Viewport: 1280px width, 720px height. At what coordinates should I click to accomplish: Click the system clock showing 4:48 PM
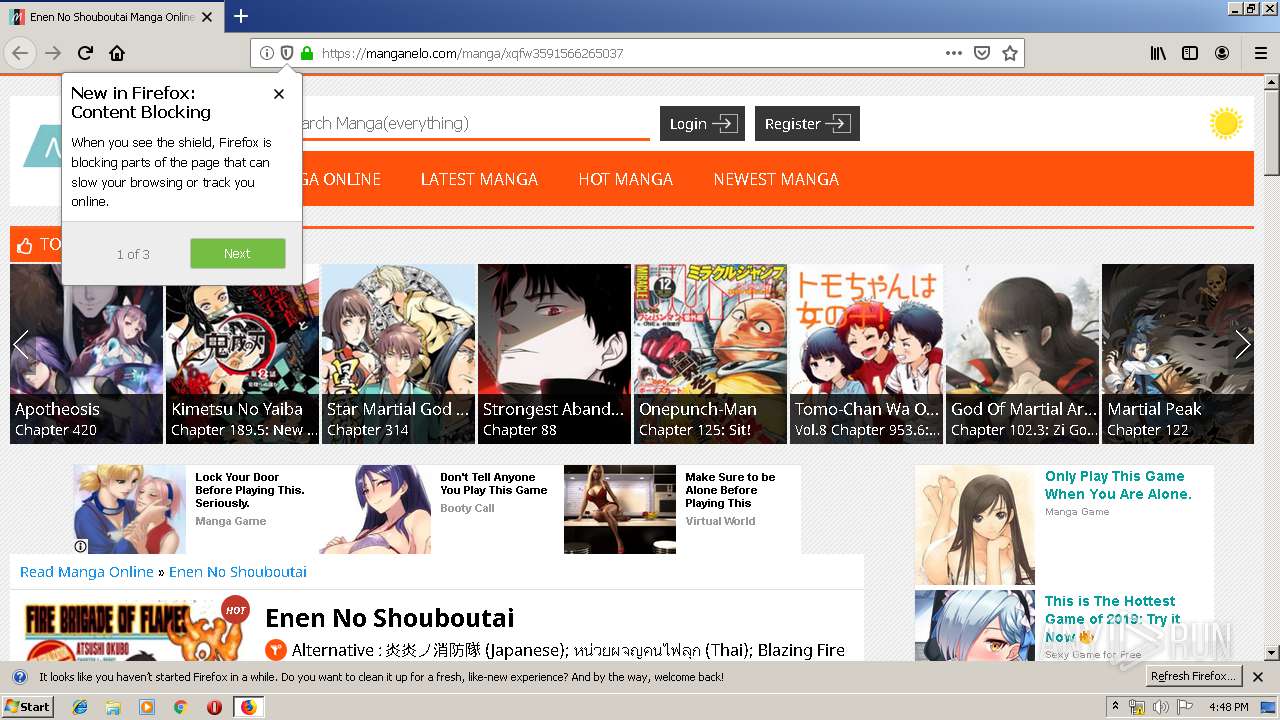[1228, 707]
